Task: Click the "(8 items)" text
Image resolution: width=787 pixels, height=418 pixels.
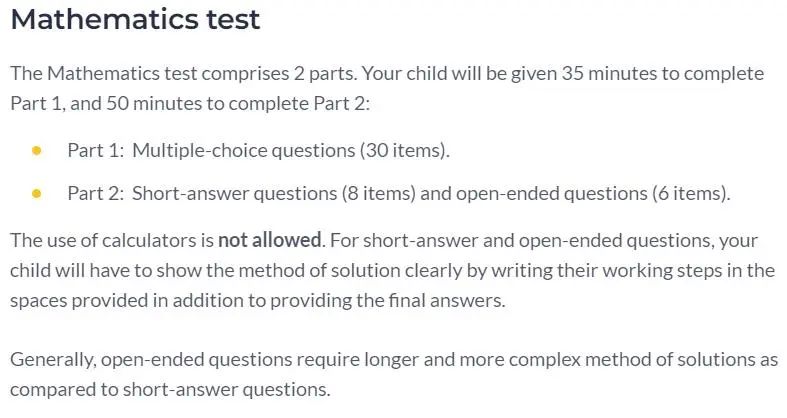Action: coord(379,194)
